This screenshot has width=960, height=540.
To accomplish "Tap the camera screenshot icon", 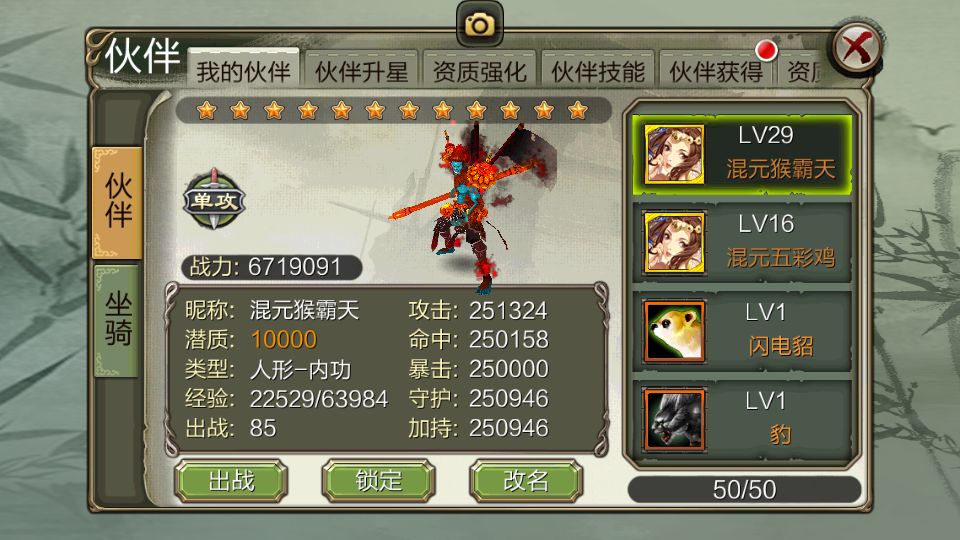I will (479, 24).
